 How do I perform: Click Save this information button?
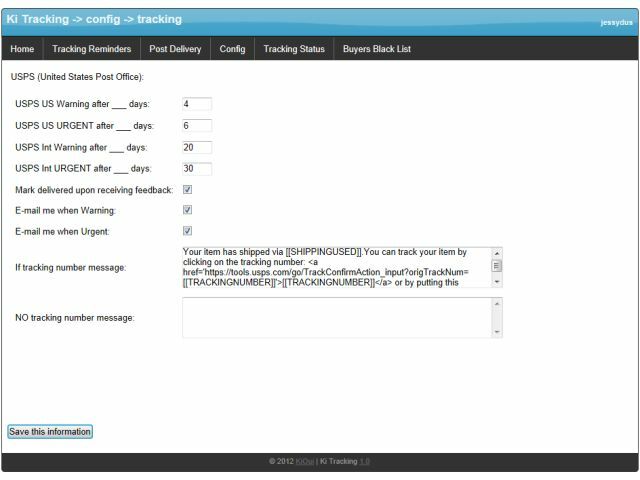point(50,432)
